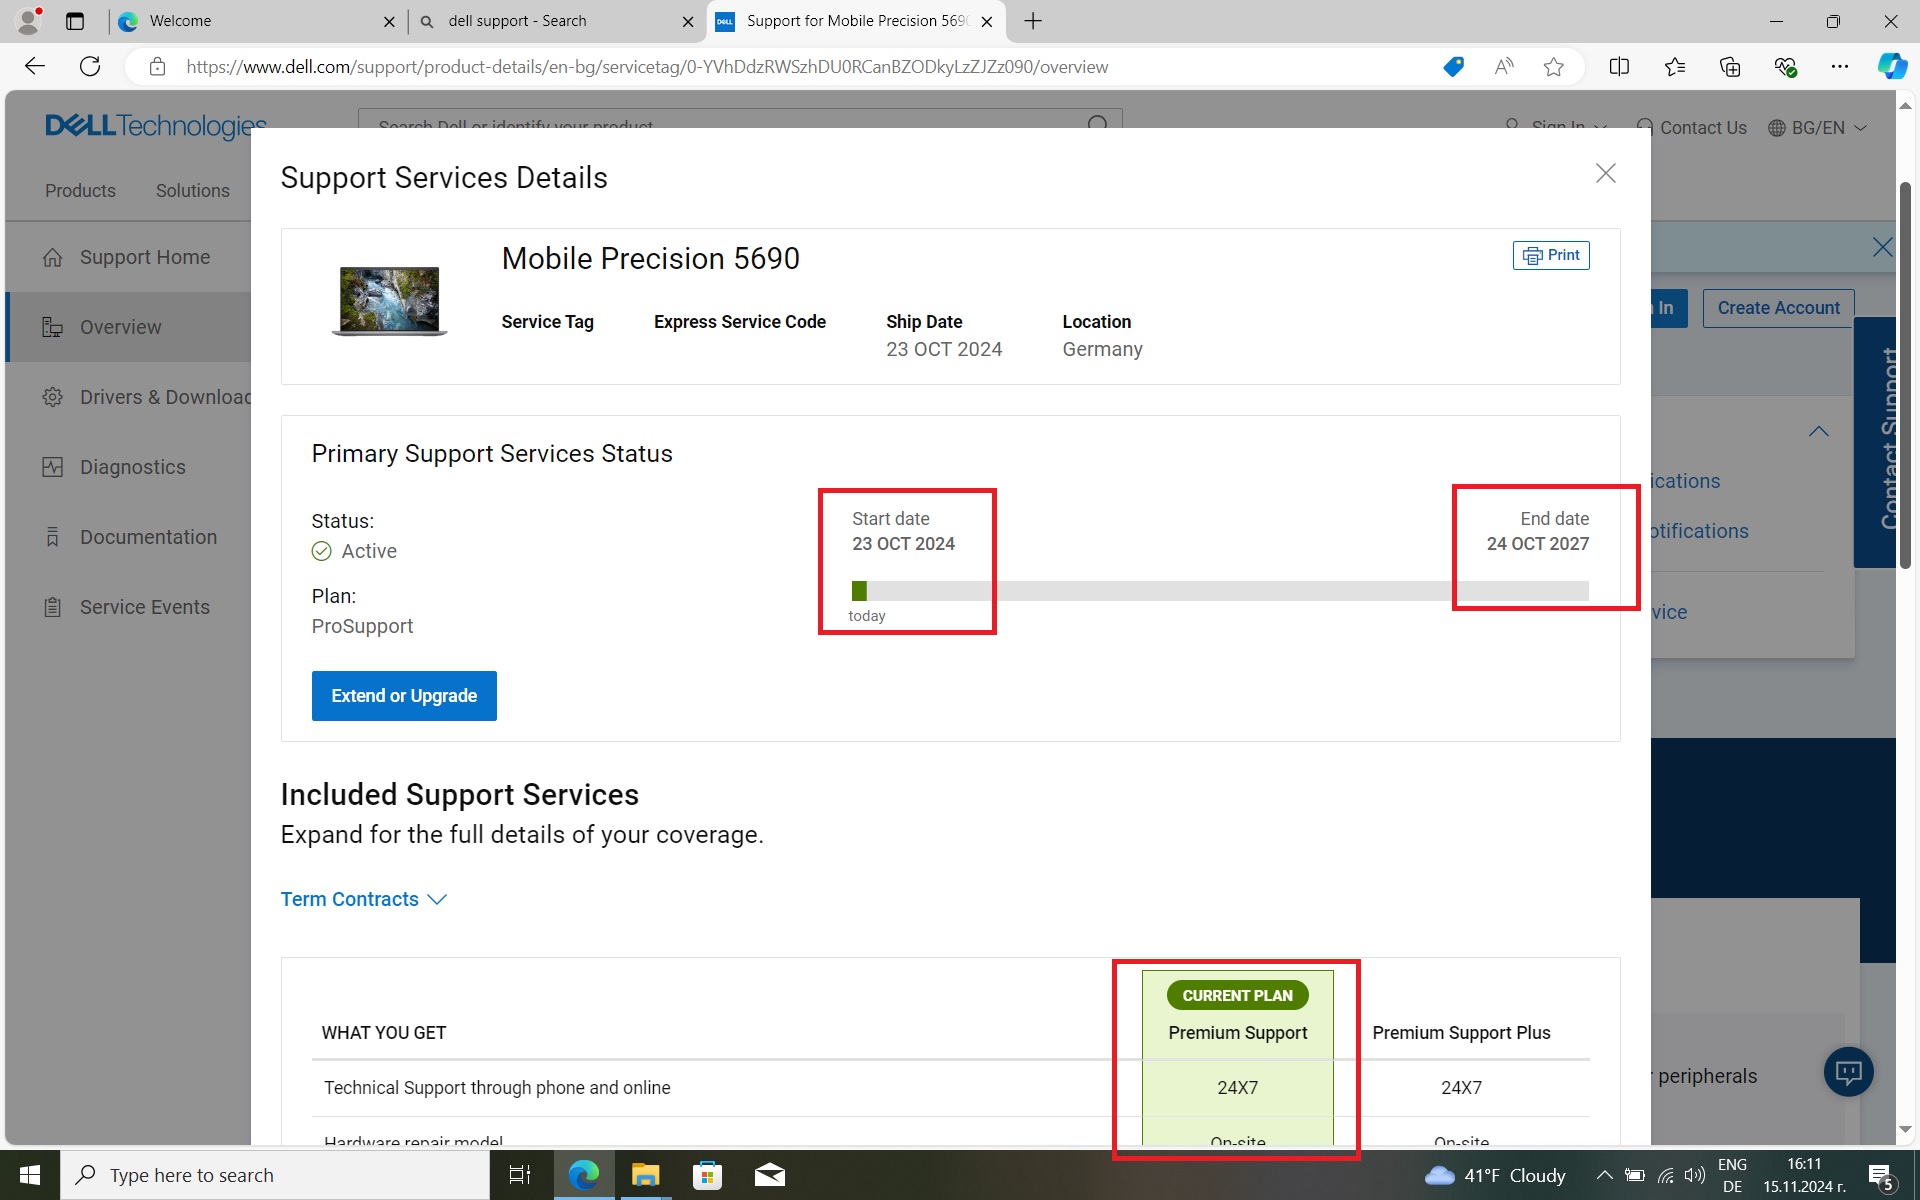Open Microsoft Store from taskbar

707,1175
